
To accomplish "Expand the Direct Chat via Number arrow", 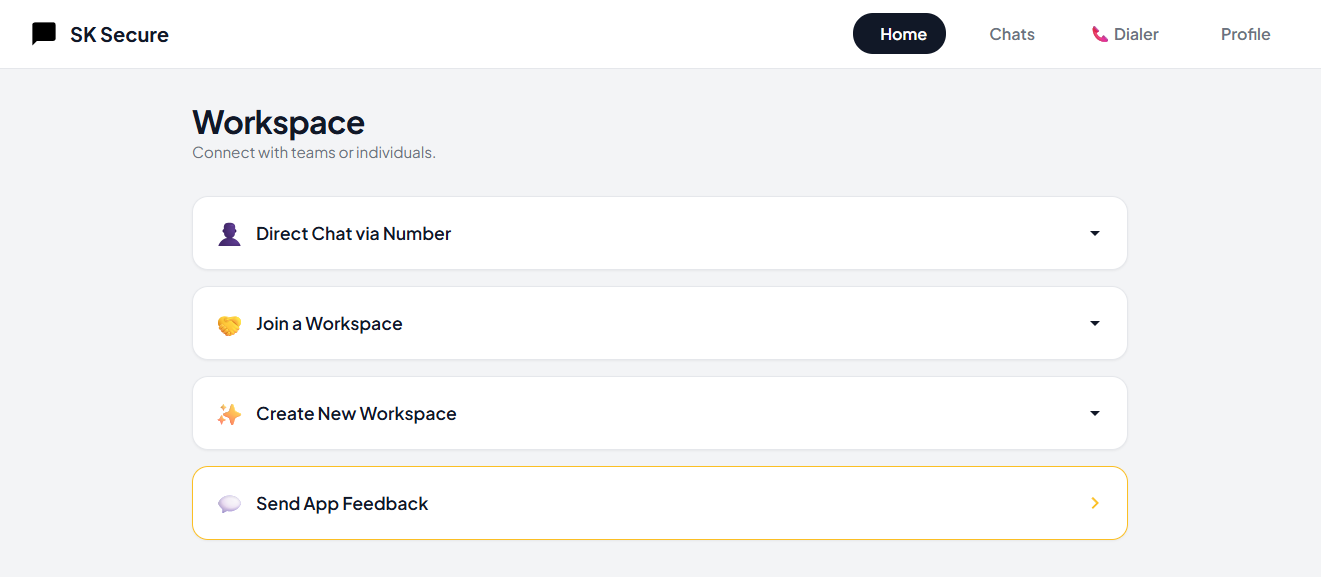I will tap(1095, 233).
